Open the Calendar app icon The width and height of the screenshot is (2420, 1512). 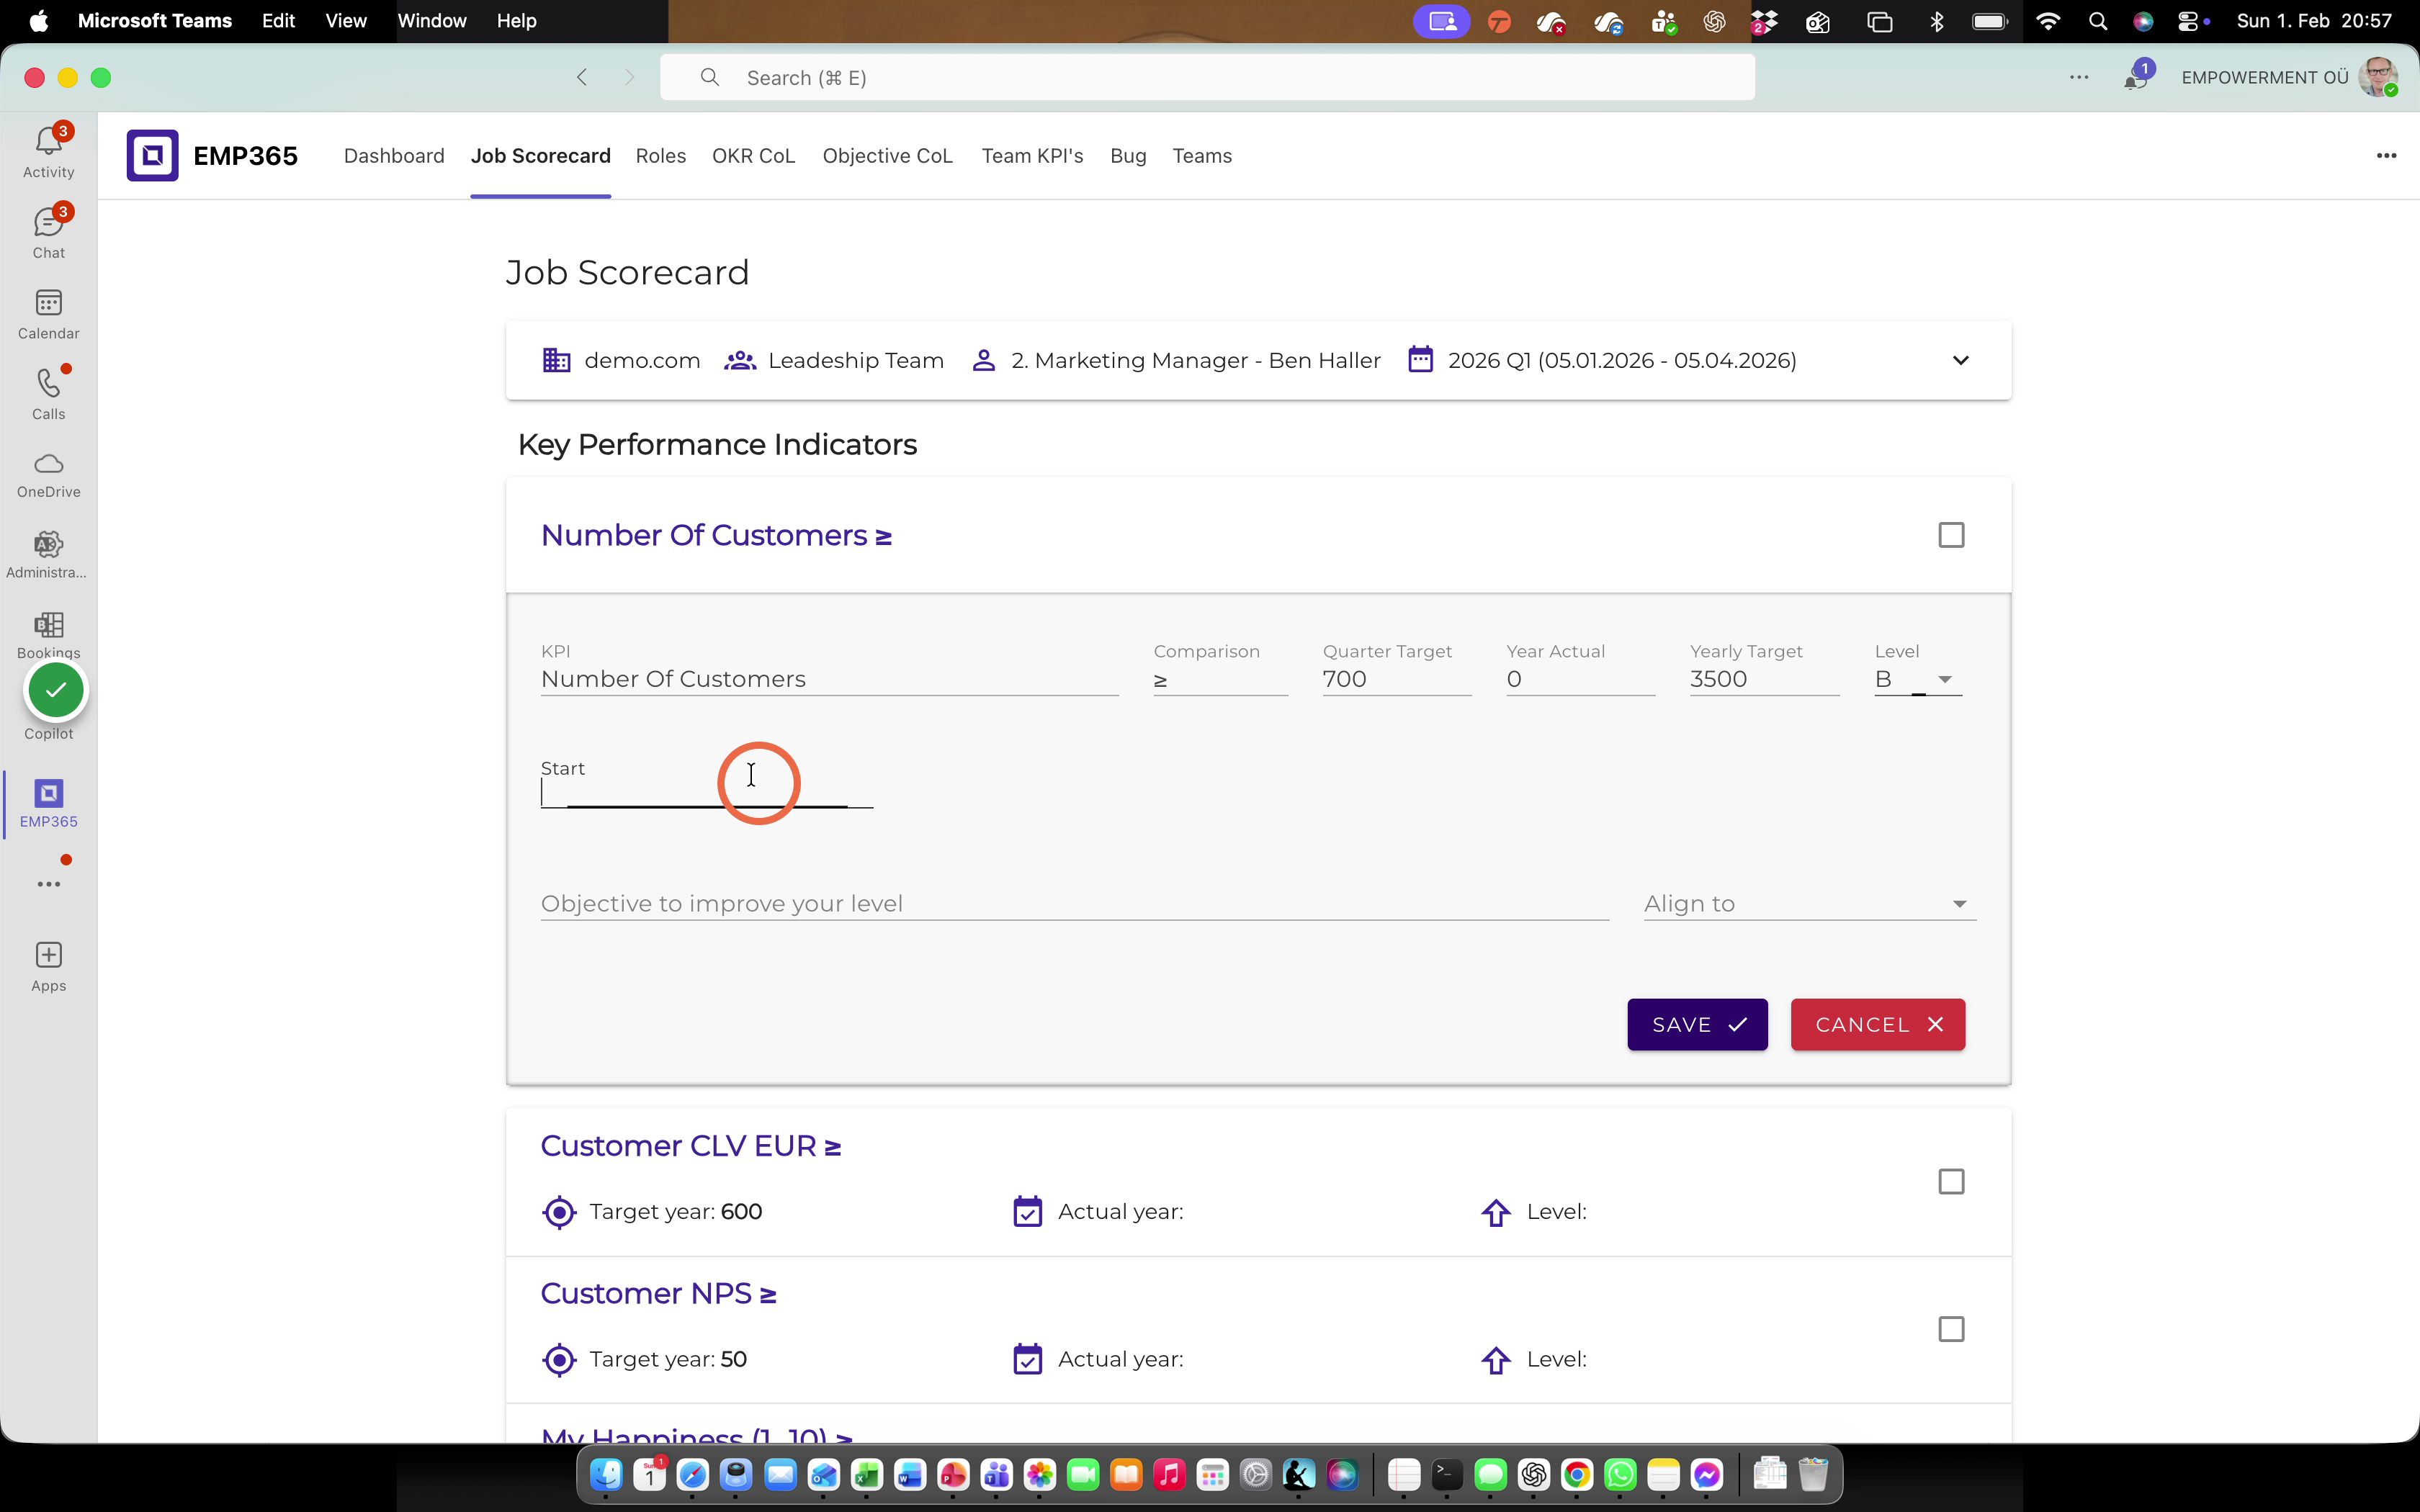coord(48,313)
